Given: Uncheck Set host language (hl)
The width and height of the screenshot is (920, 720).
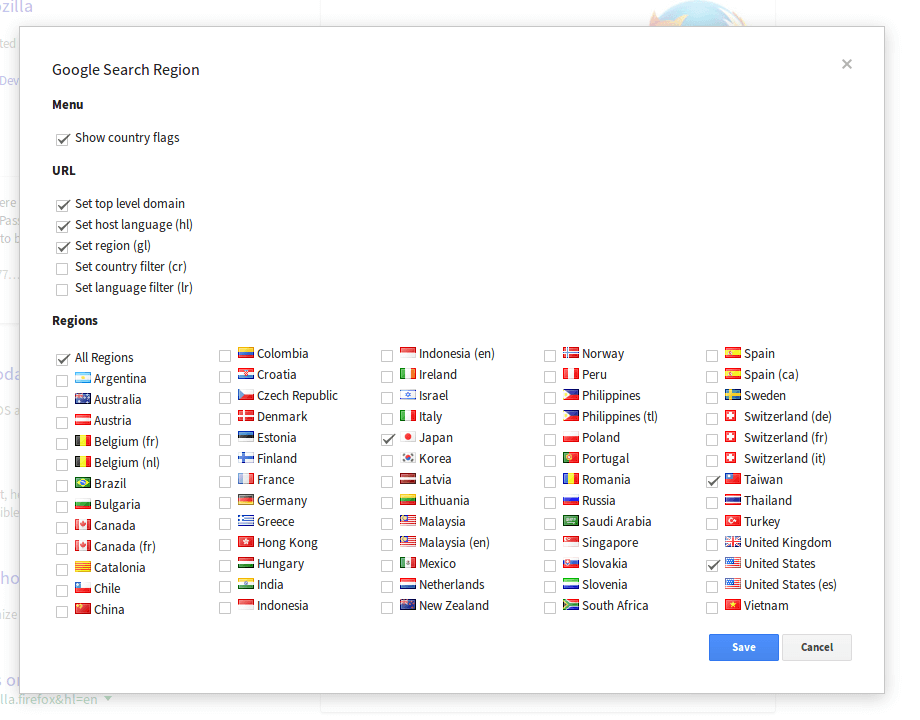Looking at the screenshot, I should coord(62,226).
